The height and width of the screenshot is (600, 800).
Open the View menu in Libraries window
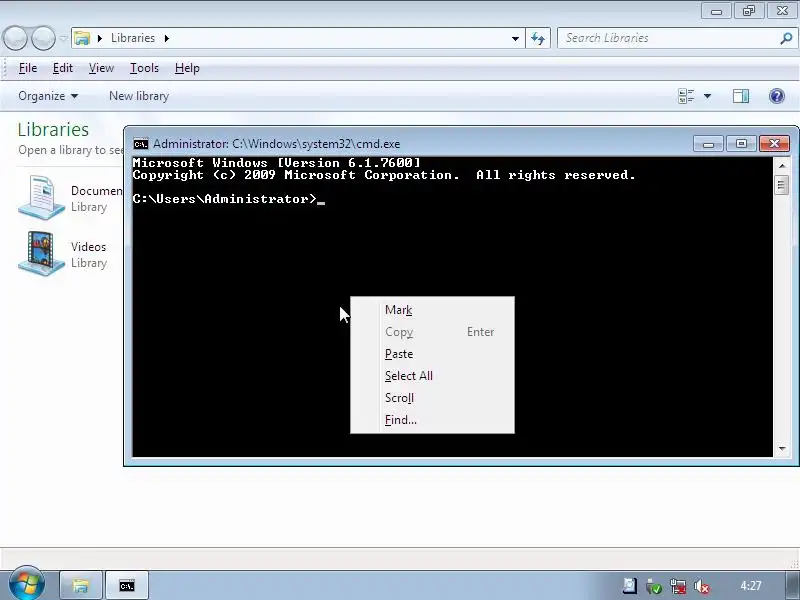tap(101, 68)
